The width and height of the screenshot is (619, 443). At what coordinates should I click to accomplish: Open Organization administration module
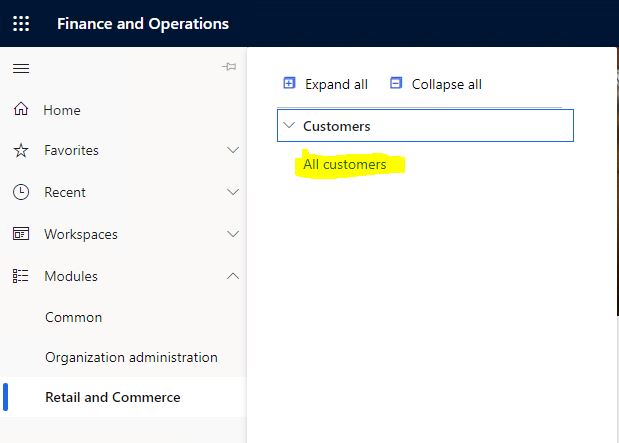[x=131, y=357]
